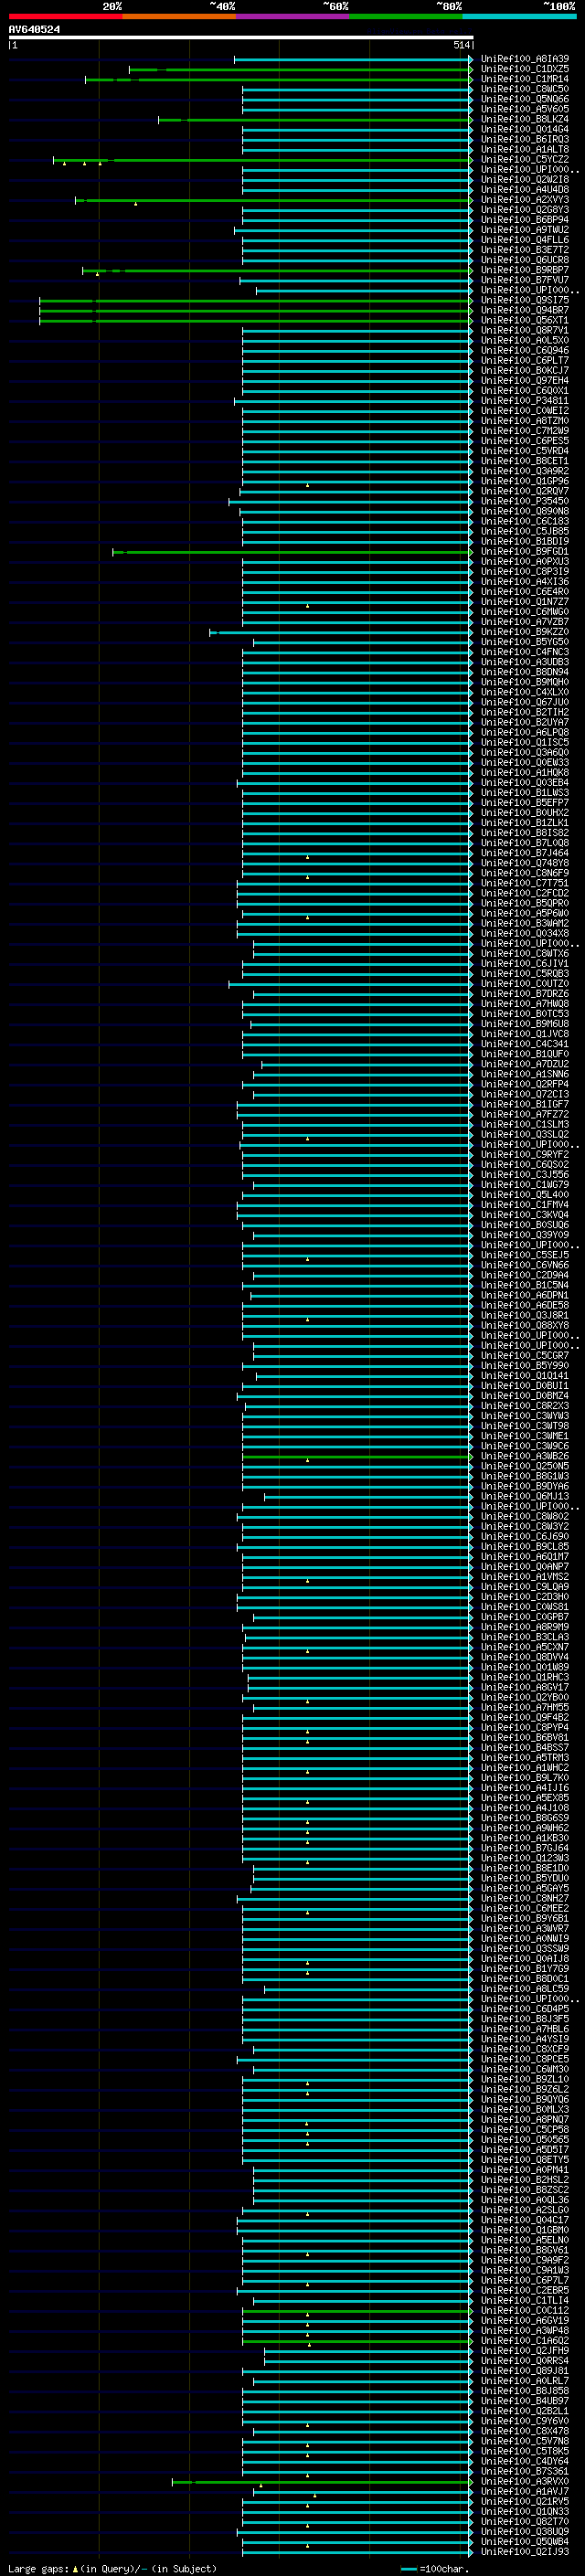Click label UniRef100_Q2JFH9
This screenshot has height=2576, width=585.
tap(525, 2351)
